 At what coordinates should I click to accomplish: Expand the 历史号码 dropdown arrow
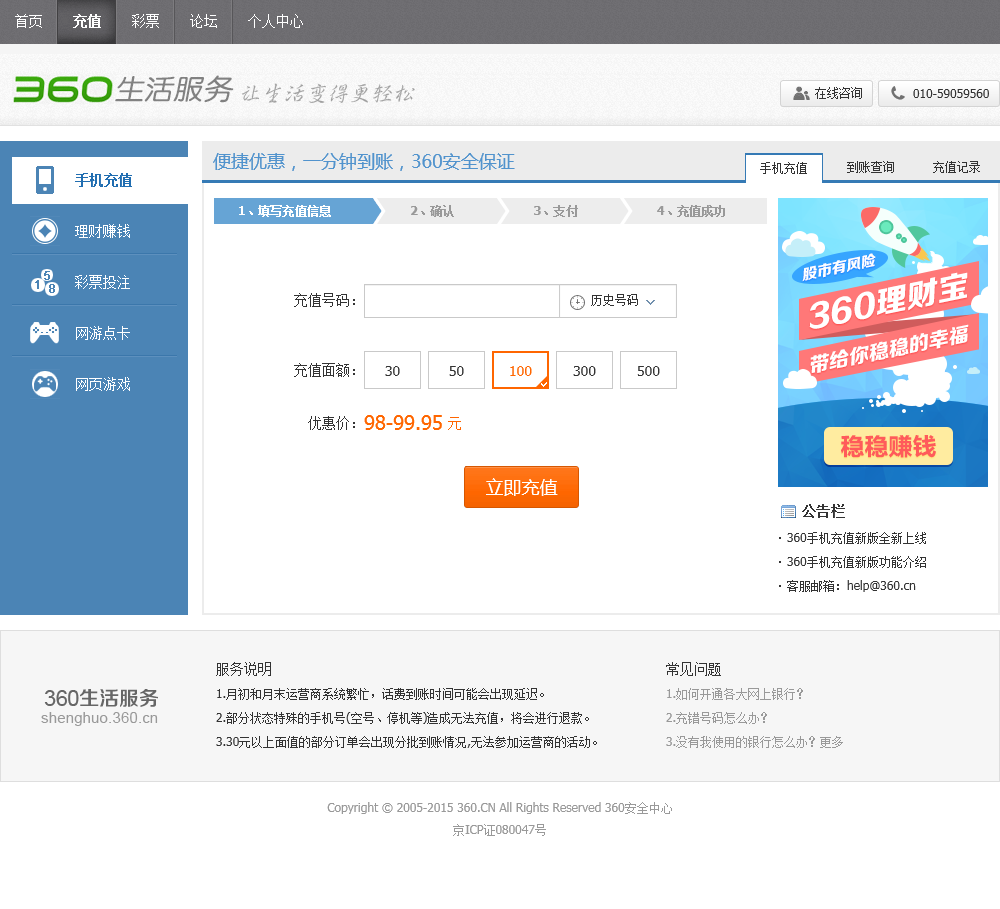(x=651, y=302)
